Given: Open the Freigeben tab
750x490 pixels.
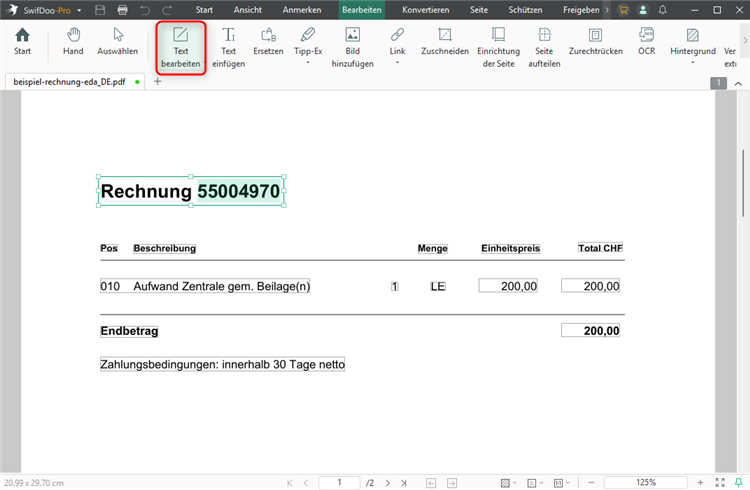Looking at the screenshot, I should coord(581,10).
